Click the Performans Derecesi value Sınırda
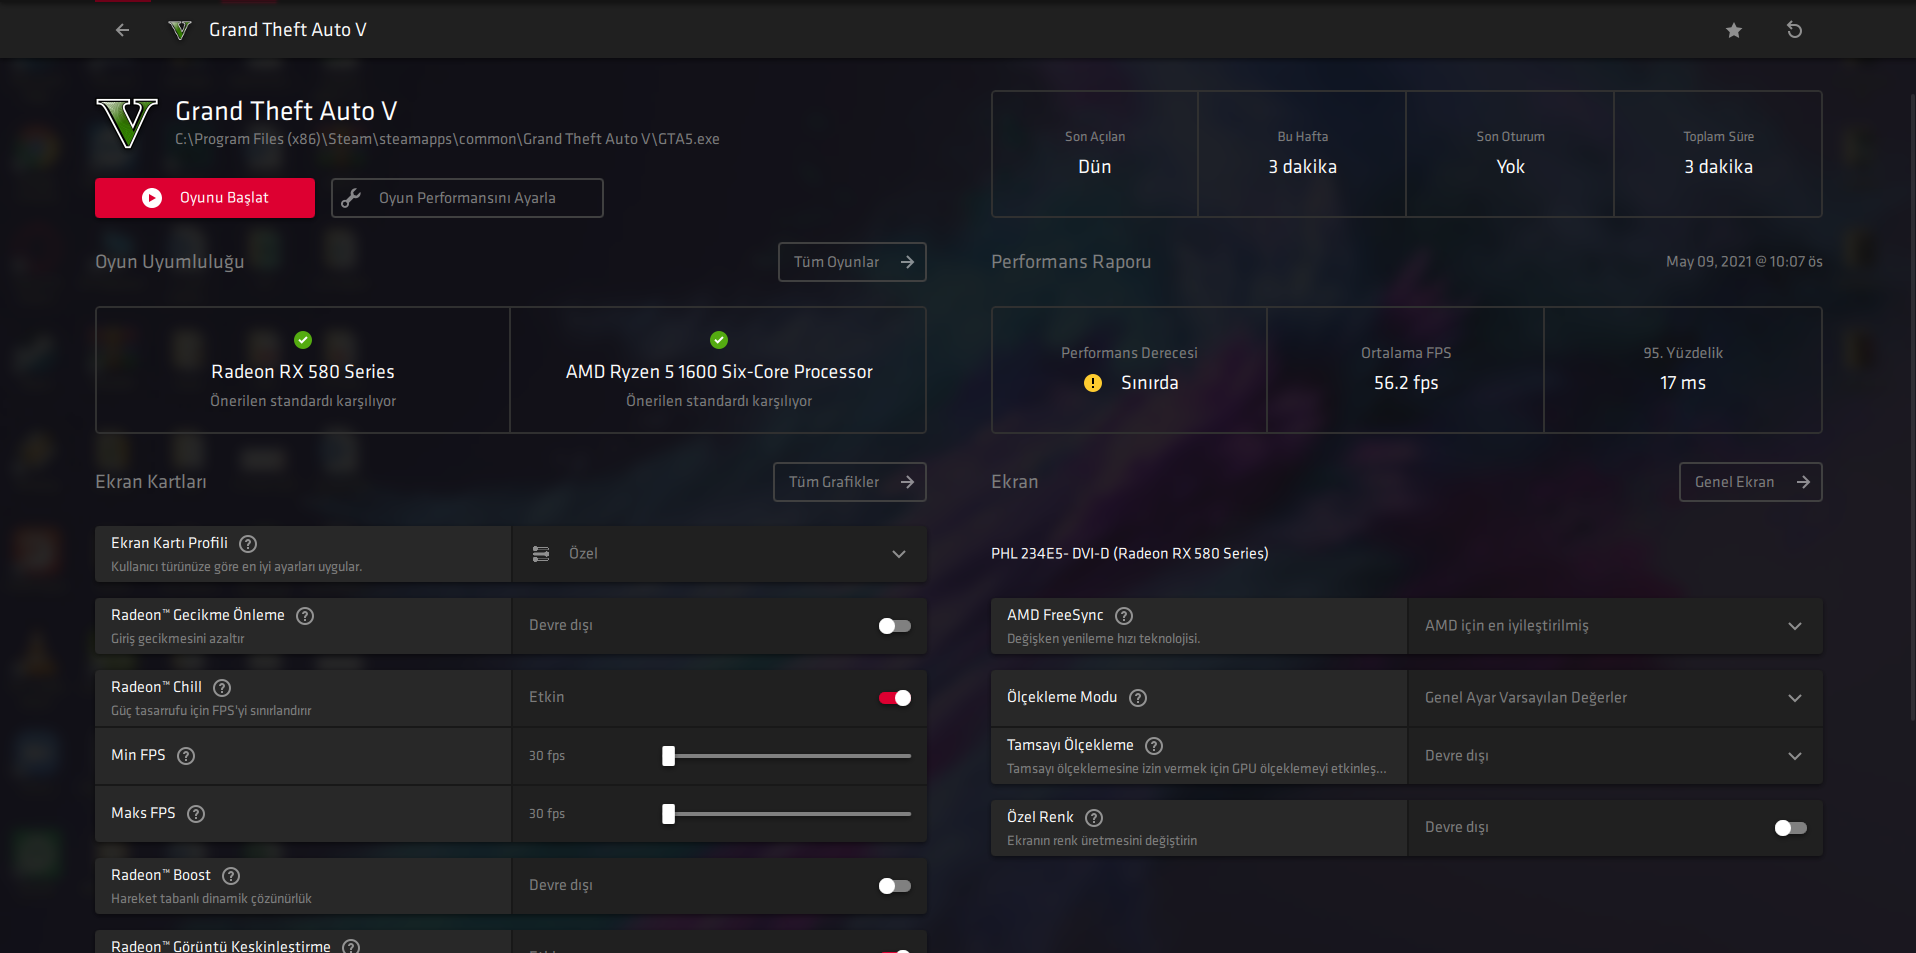The width and height of the screenshot is (1916, 953). 1150,383
